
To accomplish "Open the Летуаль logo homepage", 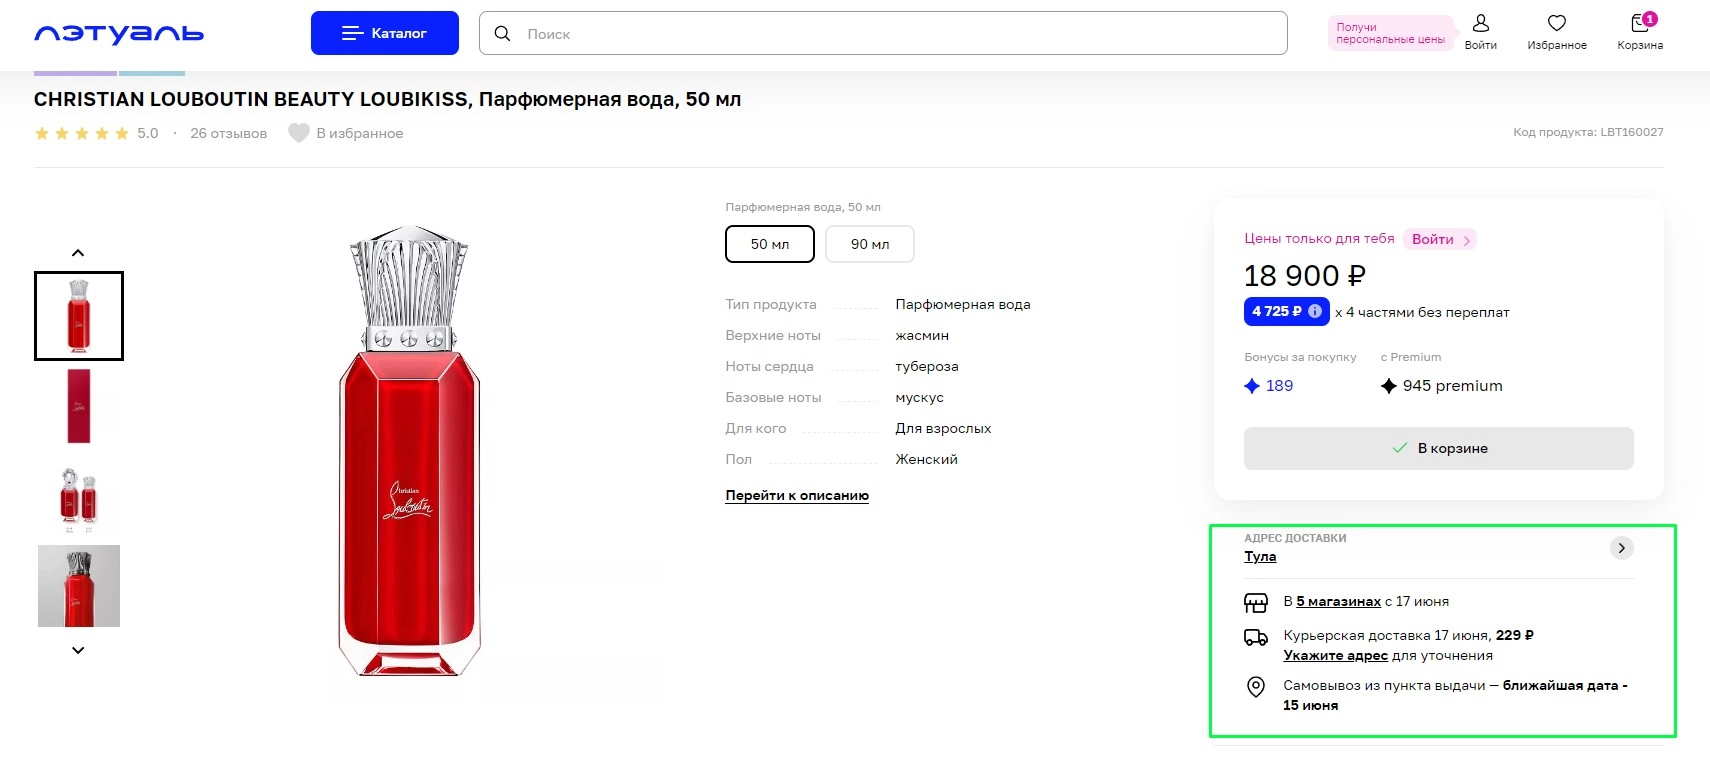I will pyautogui.click(x=119, y=34).
